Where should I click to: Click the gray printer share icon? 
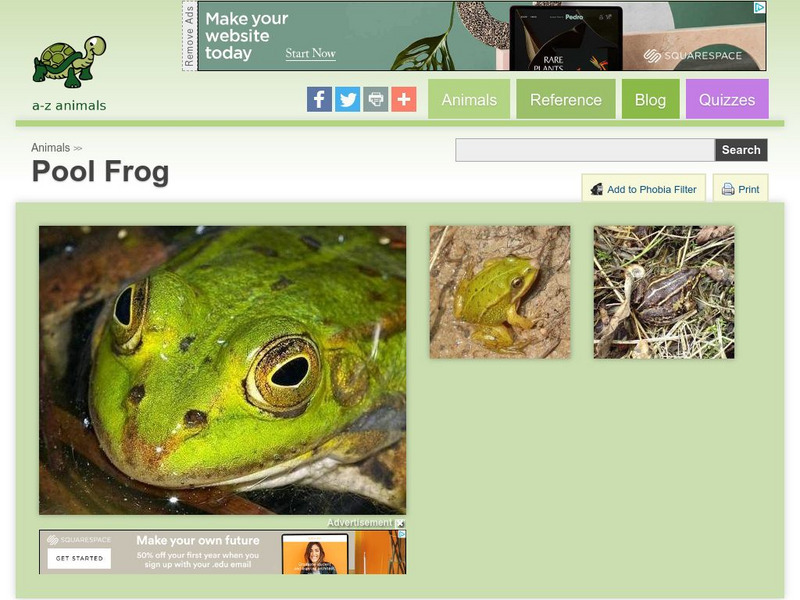pos(376,99)
